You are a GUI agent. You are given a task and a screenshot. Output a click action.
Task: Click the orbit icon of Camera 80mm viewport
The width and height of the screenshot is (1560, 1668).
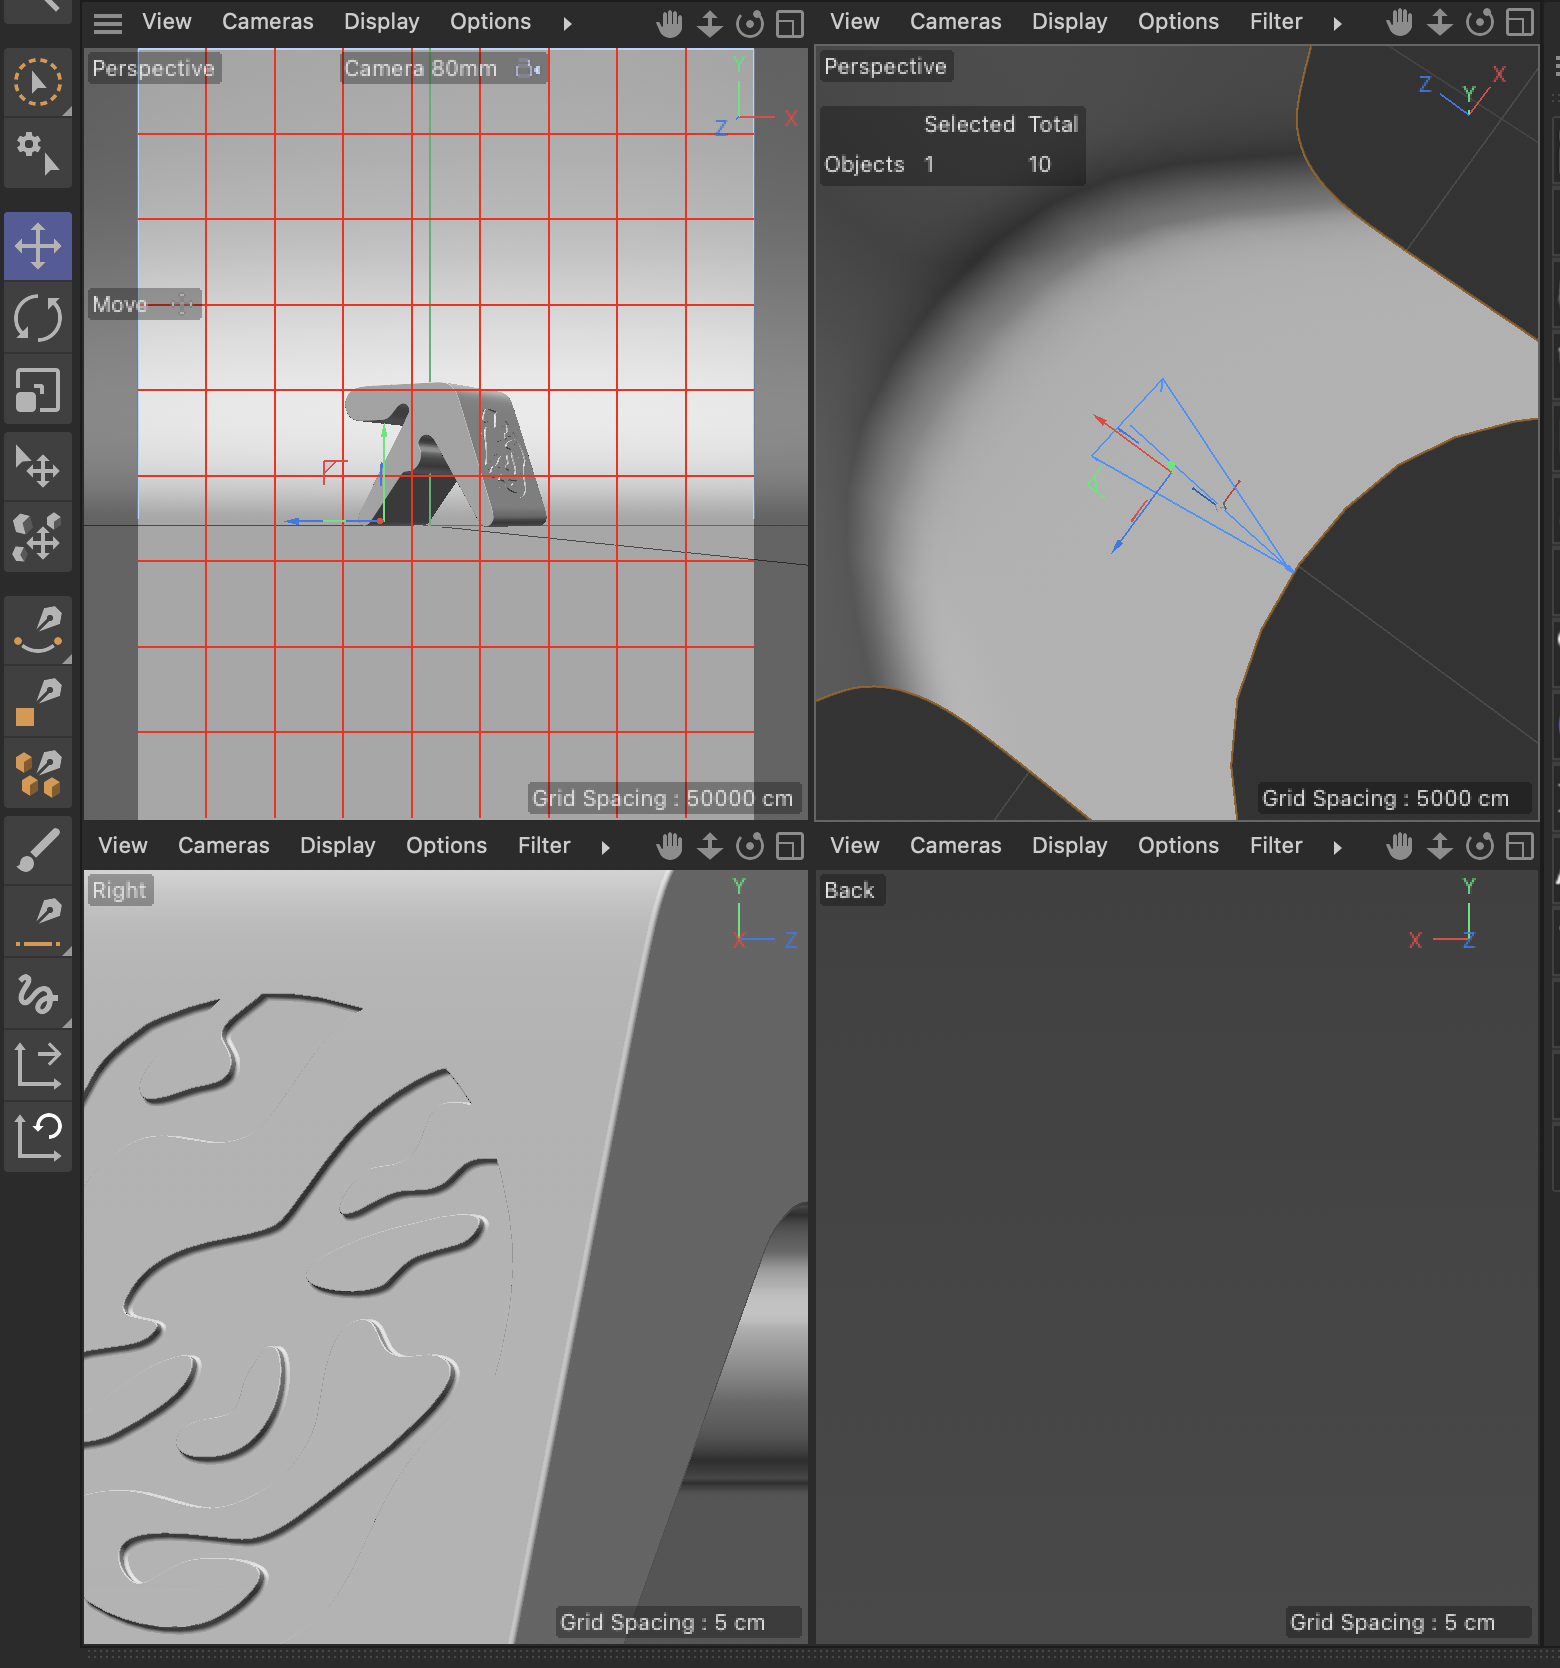point(749,22)
